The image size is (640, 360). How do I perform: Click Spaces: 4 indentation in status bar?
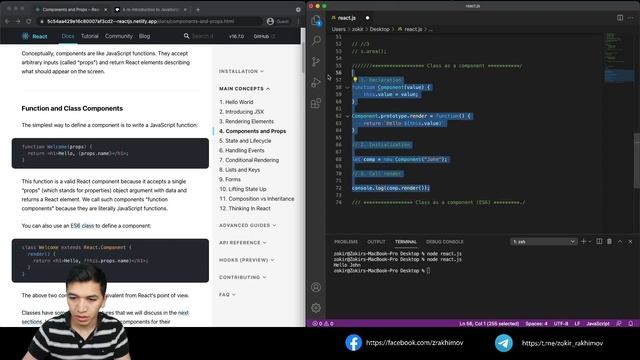tap(536, 324)
